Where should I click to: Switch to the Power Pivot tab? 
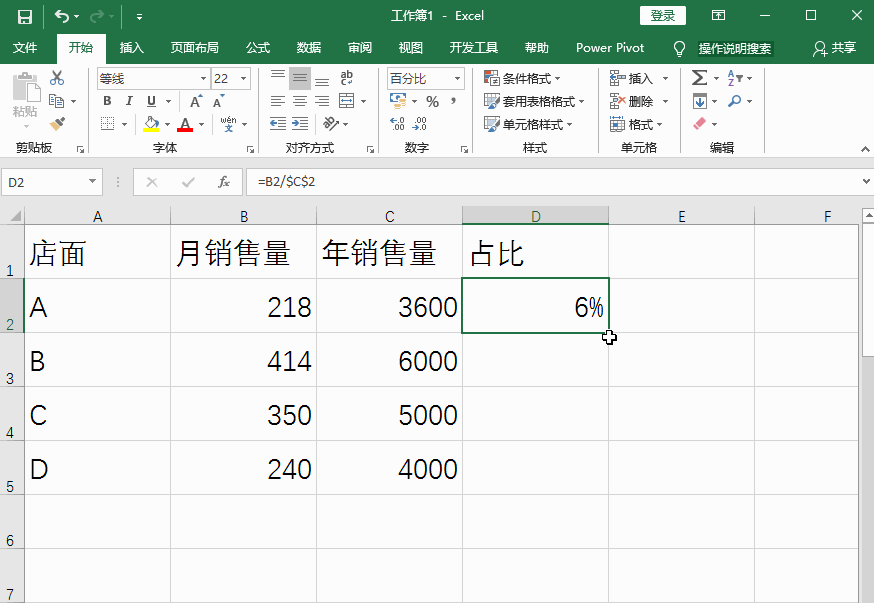pos(610,48)
